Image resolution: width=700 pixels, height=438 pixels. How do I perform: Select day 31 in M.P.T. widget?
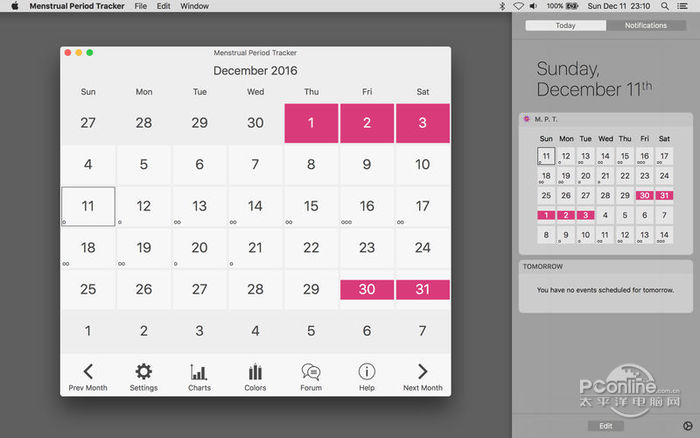tap(664, 196)
